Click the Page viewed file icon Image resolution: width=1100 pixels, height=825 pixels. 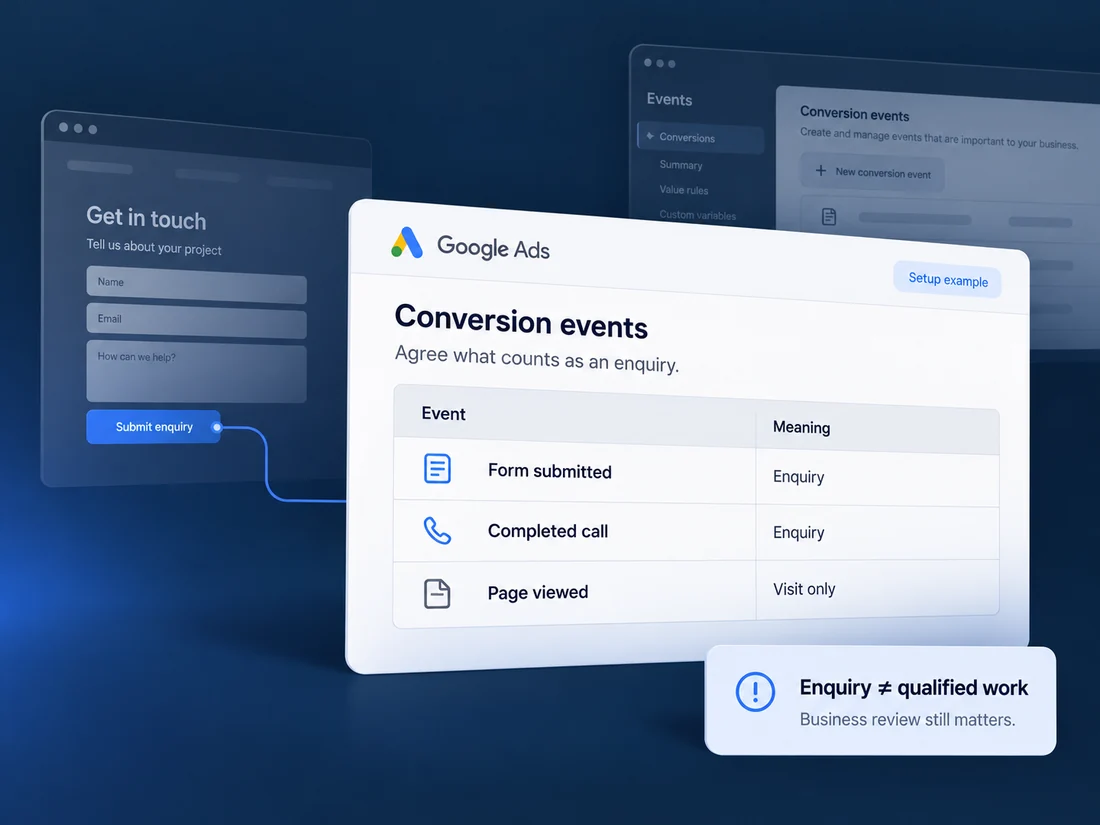pos(437,593)
